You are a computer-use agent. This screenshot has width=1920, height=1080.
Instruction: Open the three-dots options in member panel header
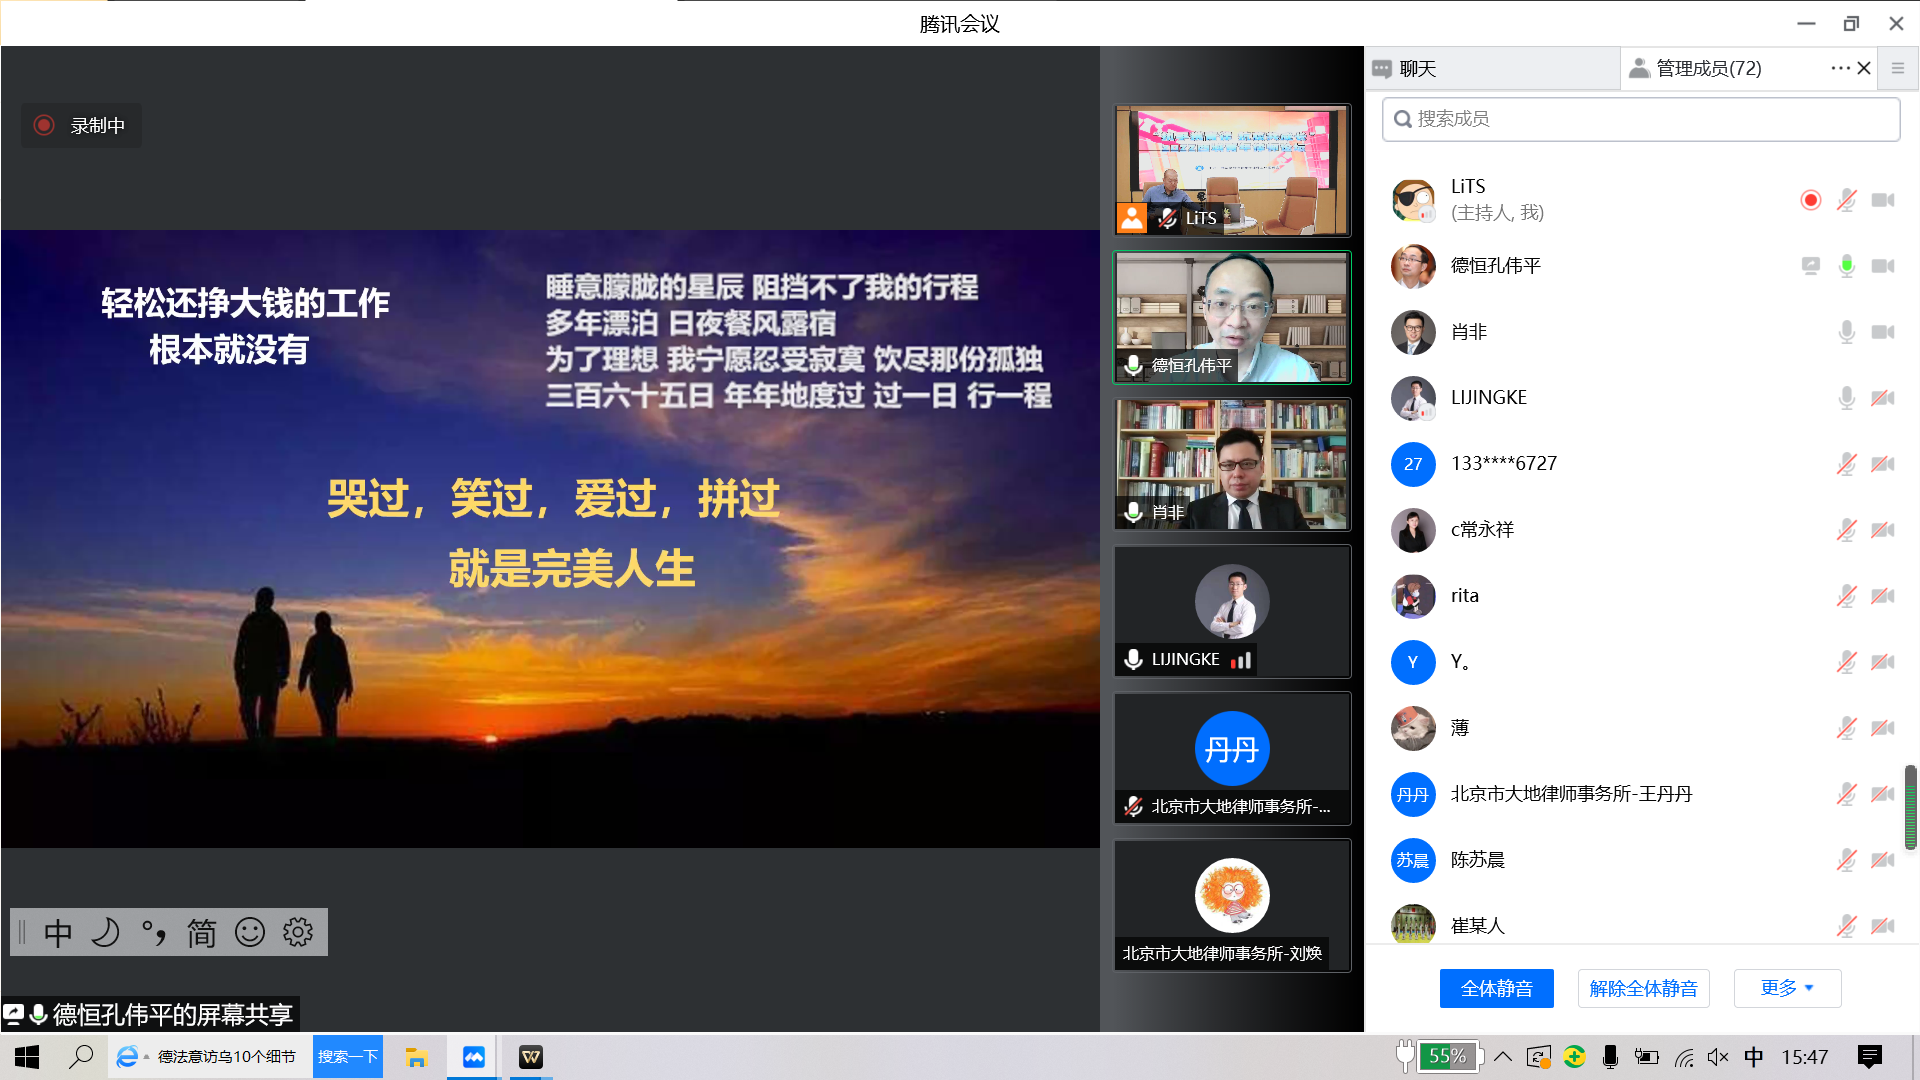pos(1839,68)
